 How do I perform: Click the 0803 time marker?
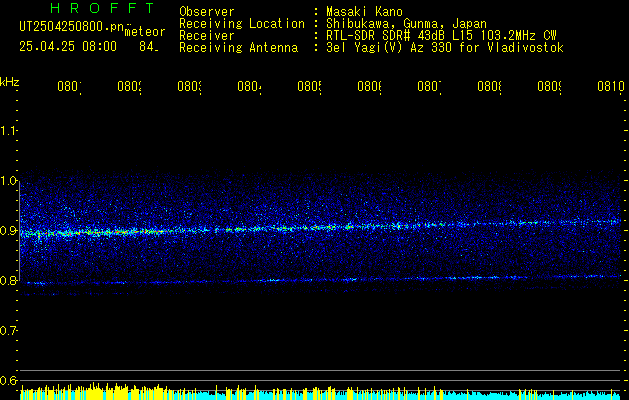pyautogui.click(x=189, y=86)
